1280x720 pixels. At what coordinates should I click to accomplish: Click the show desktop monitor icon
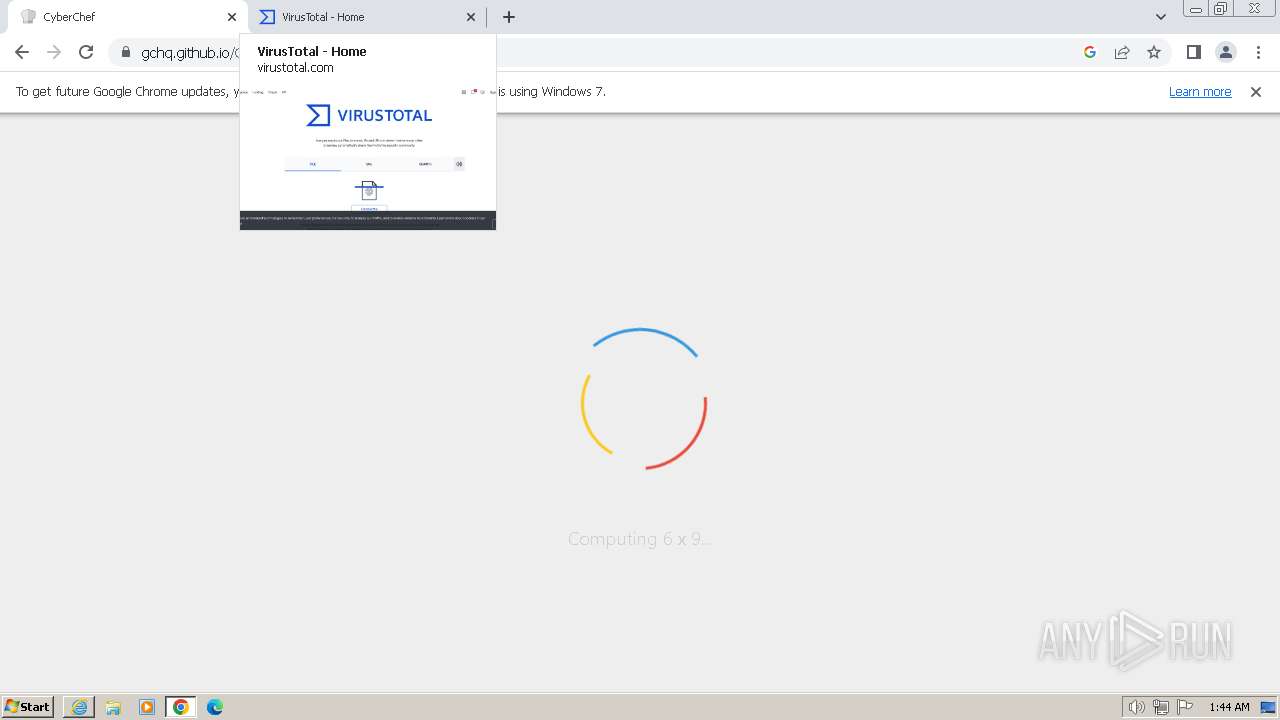click(1268, 707)
